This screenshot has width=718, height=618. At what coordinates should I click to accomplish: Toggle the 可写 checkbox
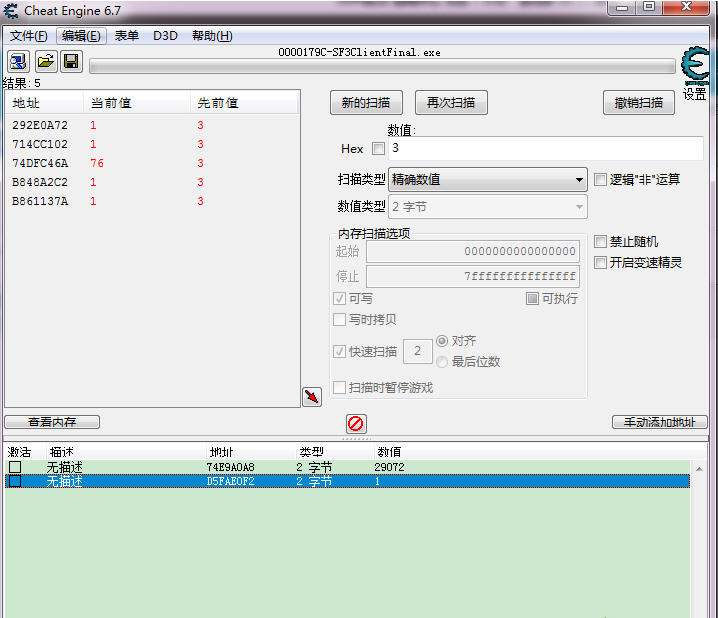tap(339, 298)
